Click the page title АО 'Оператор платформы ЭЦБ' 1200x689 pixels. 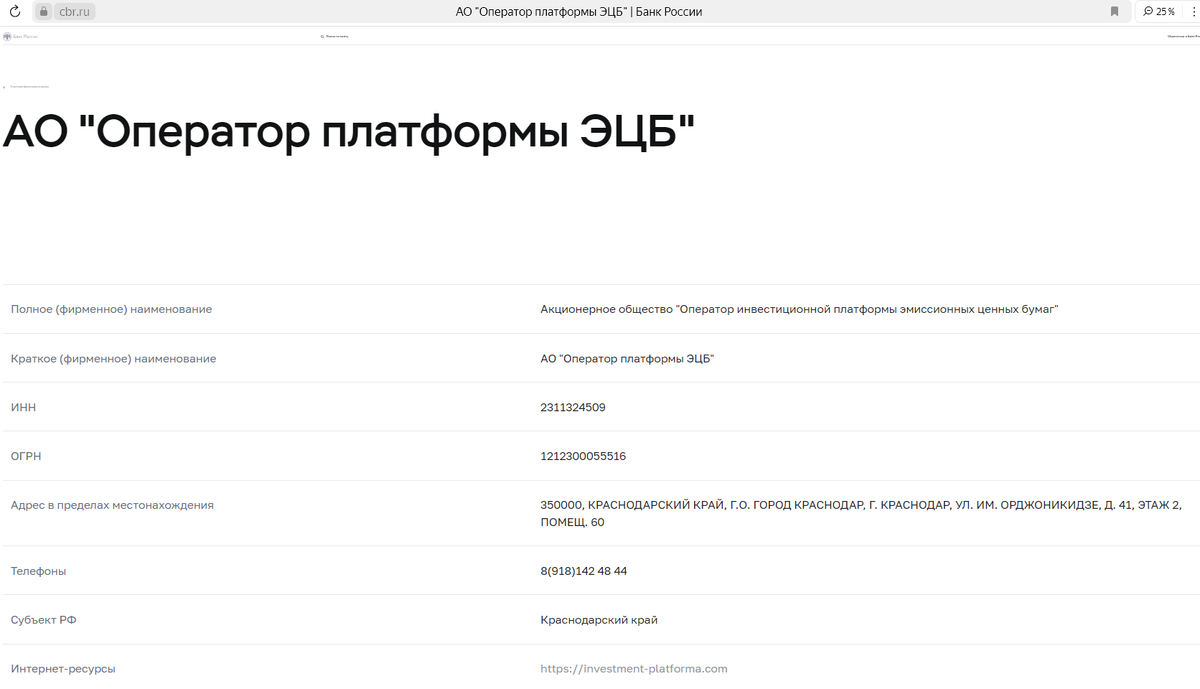click(x=350, y=130)
